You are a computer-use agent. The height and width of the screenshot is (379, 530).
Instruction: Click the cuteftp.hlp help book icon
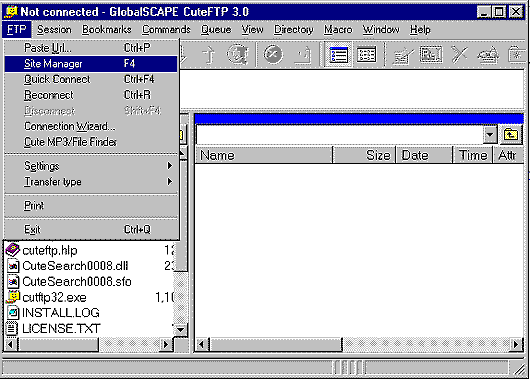pyautogui.click(x=13, y=251)
